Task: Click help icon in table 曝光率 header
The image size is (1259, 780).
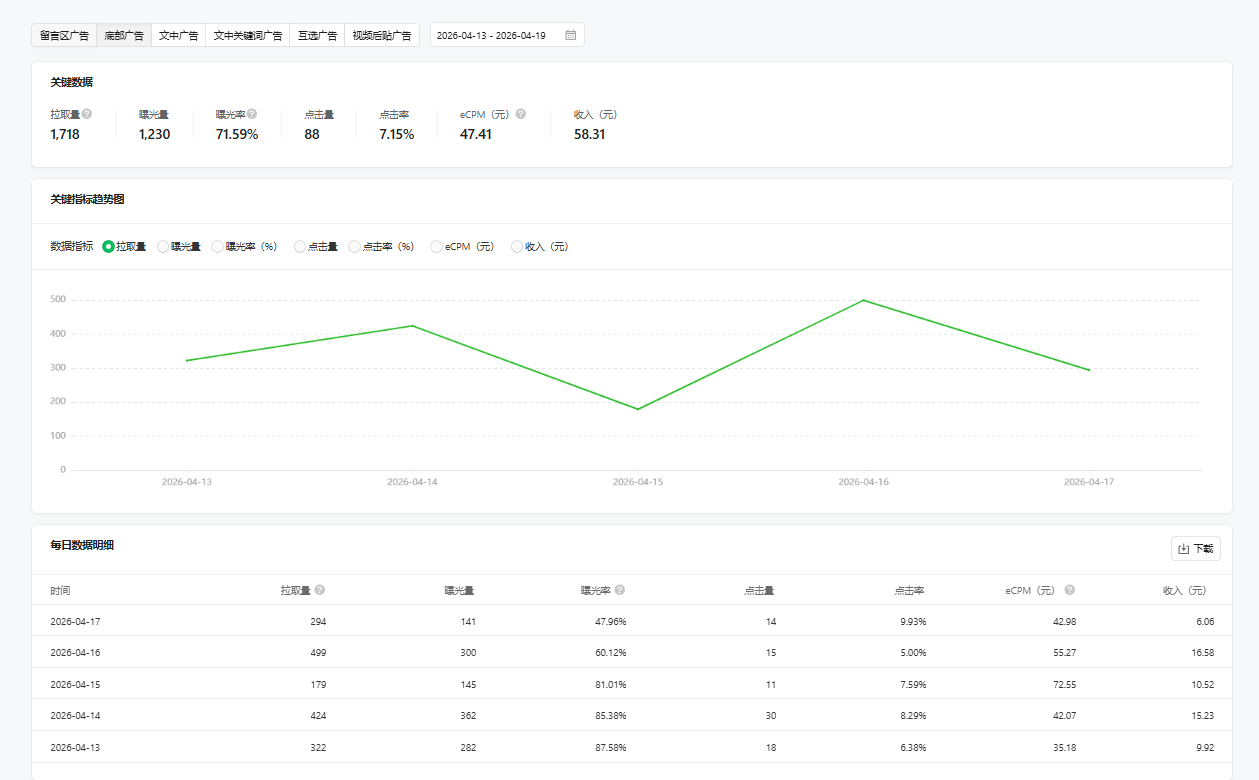Action: pyautogui.click(x=620, y=590)
